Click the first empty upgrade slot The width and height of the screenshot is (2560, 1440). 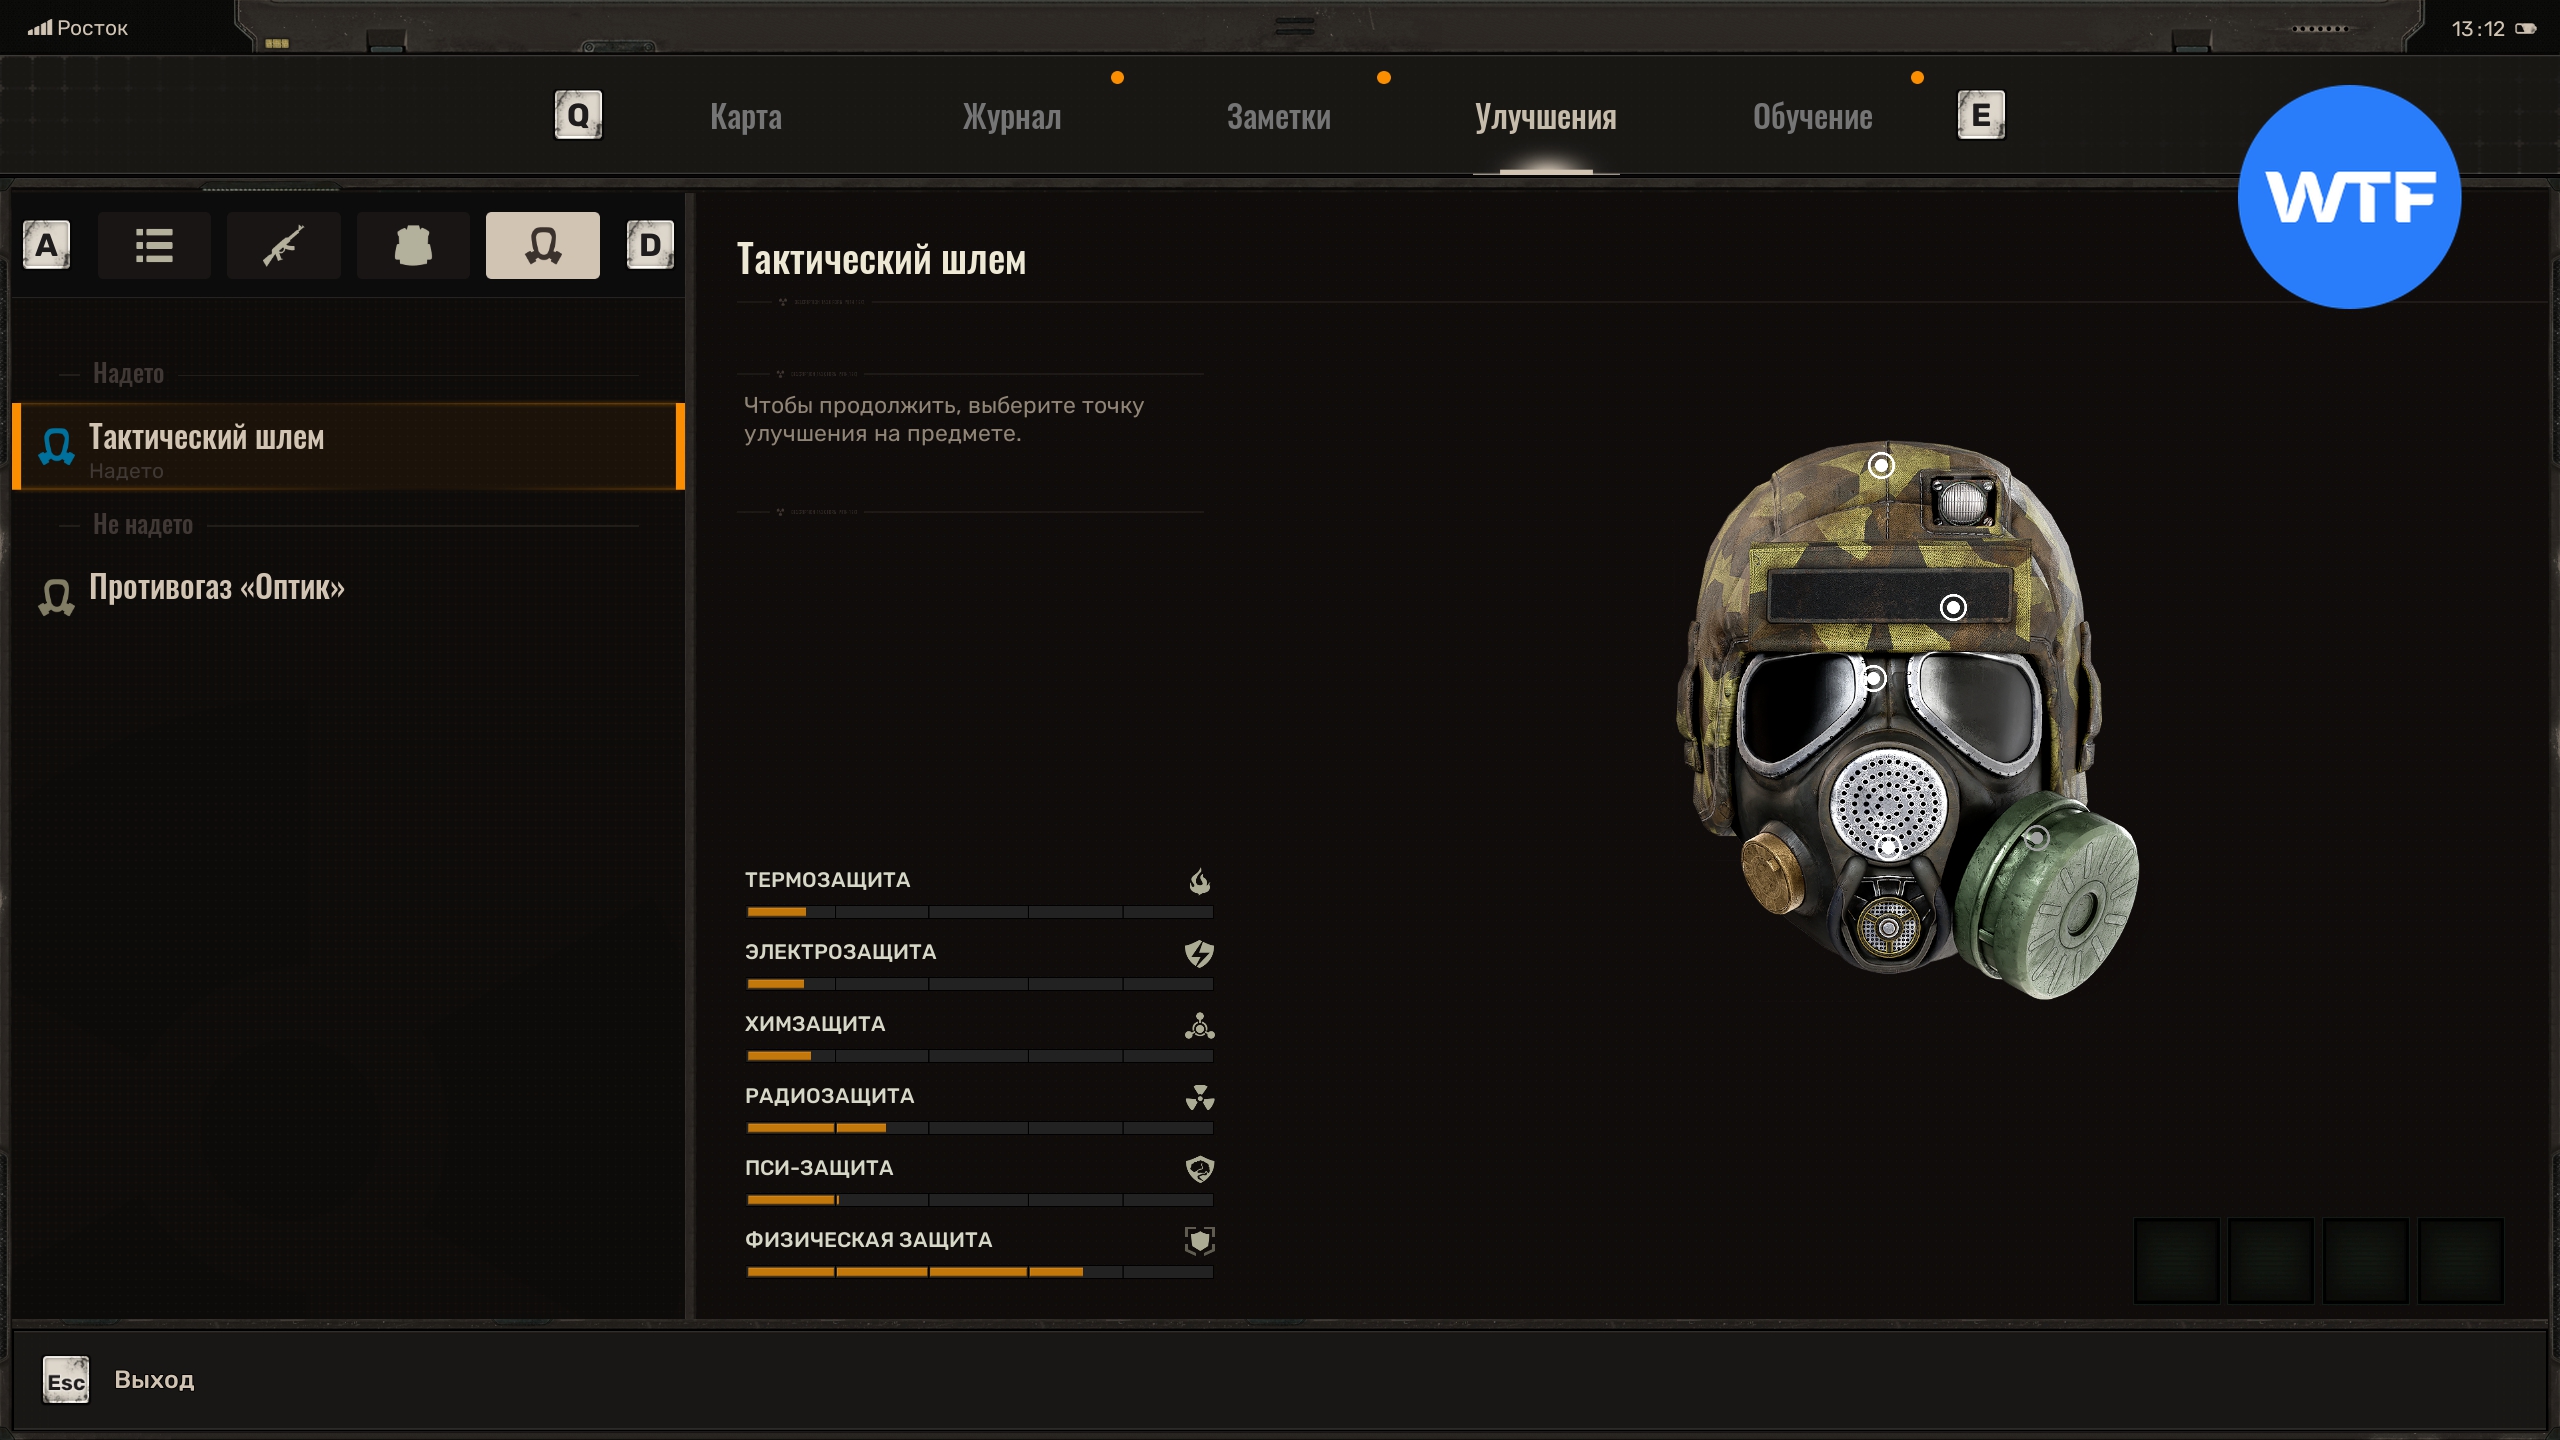2176,1260
